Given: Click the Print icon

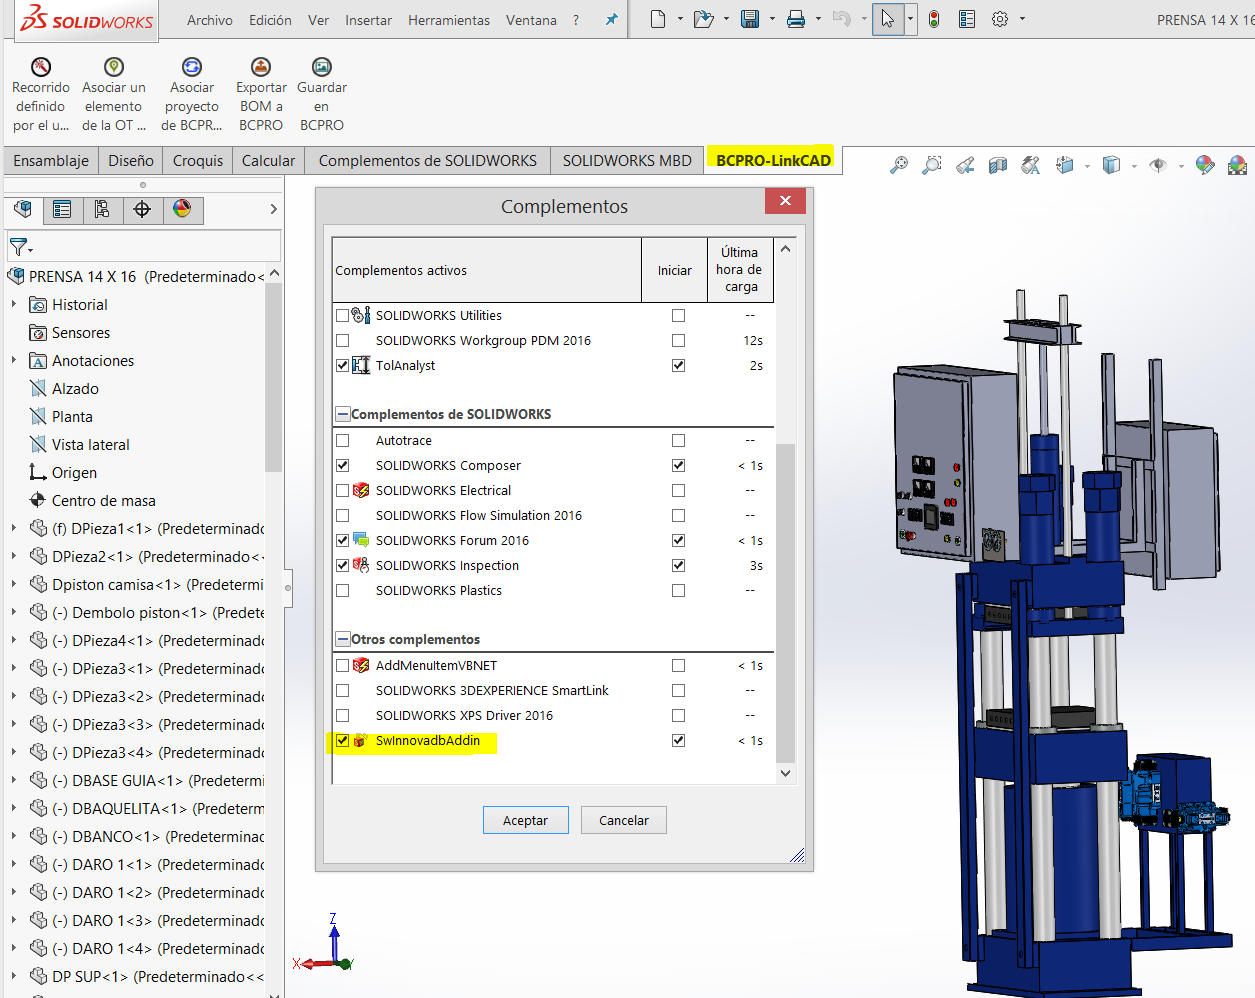Looking at the screenshot, I should 796,19.
